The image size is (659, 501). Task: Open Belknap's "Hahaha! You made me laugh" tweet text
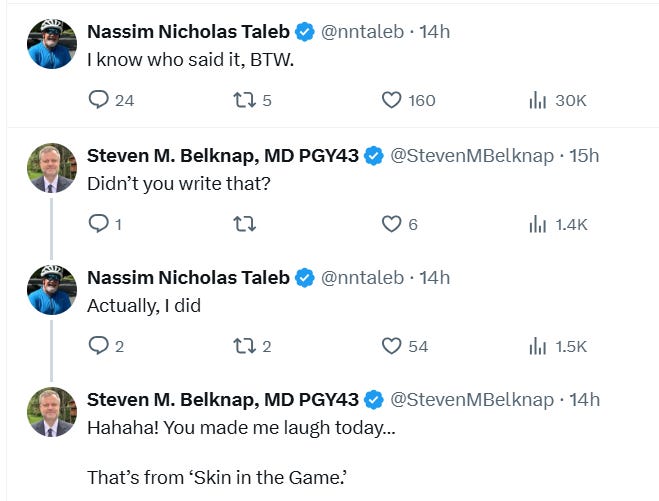(240, 428)
